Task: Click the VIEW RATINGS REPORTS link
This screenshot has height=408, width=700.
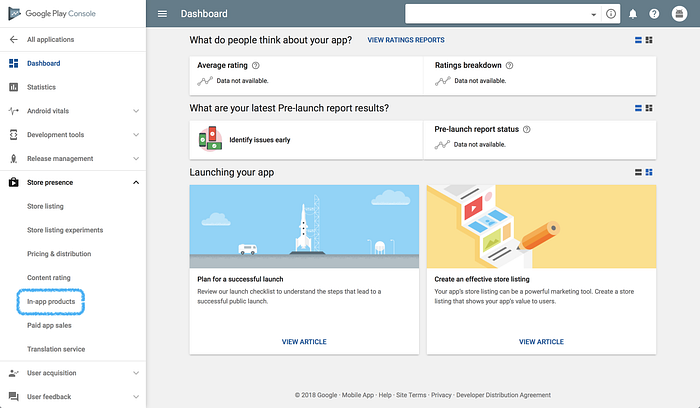Action: tap(406, 40)
